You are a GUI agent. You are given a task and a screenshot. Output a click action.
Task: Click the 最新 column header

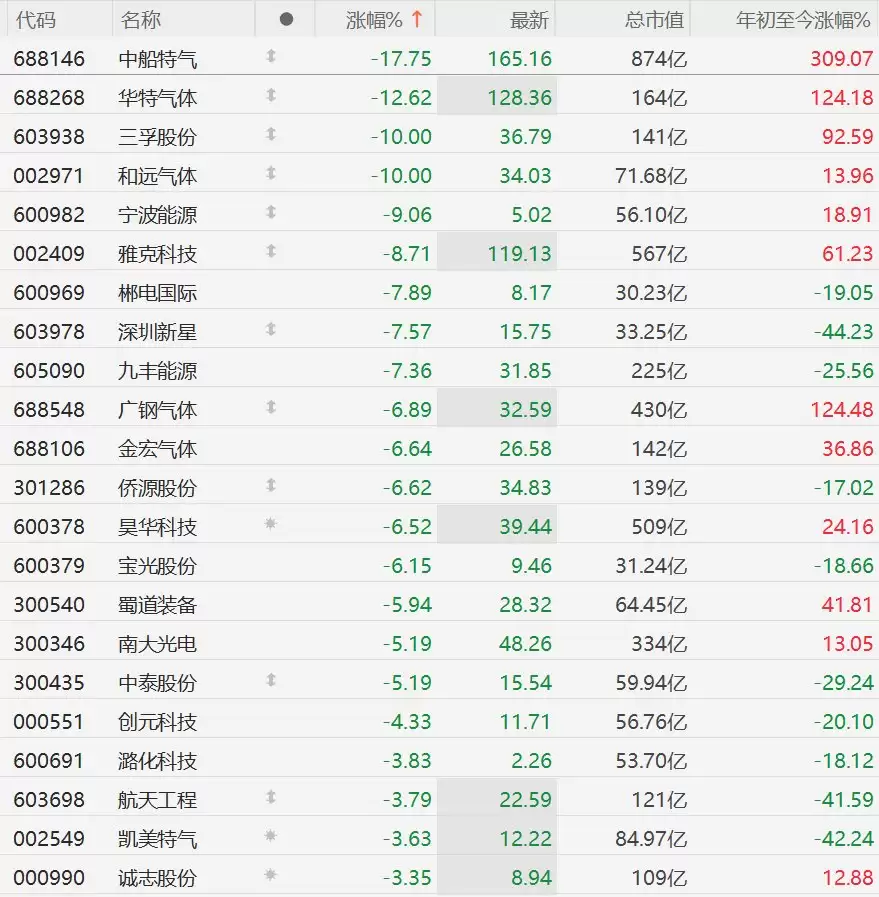click(x=529, y=20)
